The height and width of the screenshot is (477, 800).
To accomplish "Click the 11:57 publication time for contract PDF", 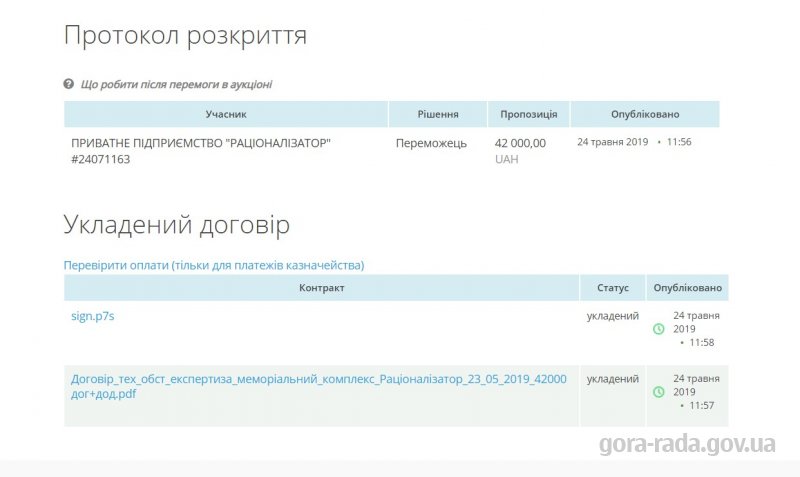I will [702, 406].
